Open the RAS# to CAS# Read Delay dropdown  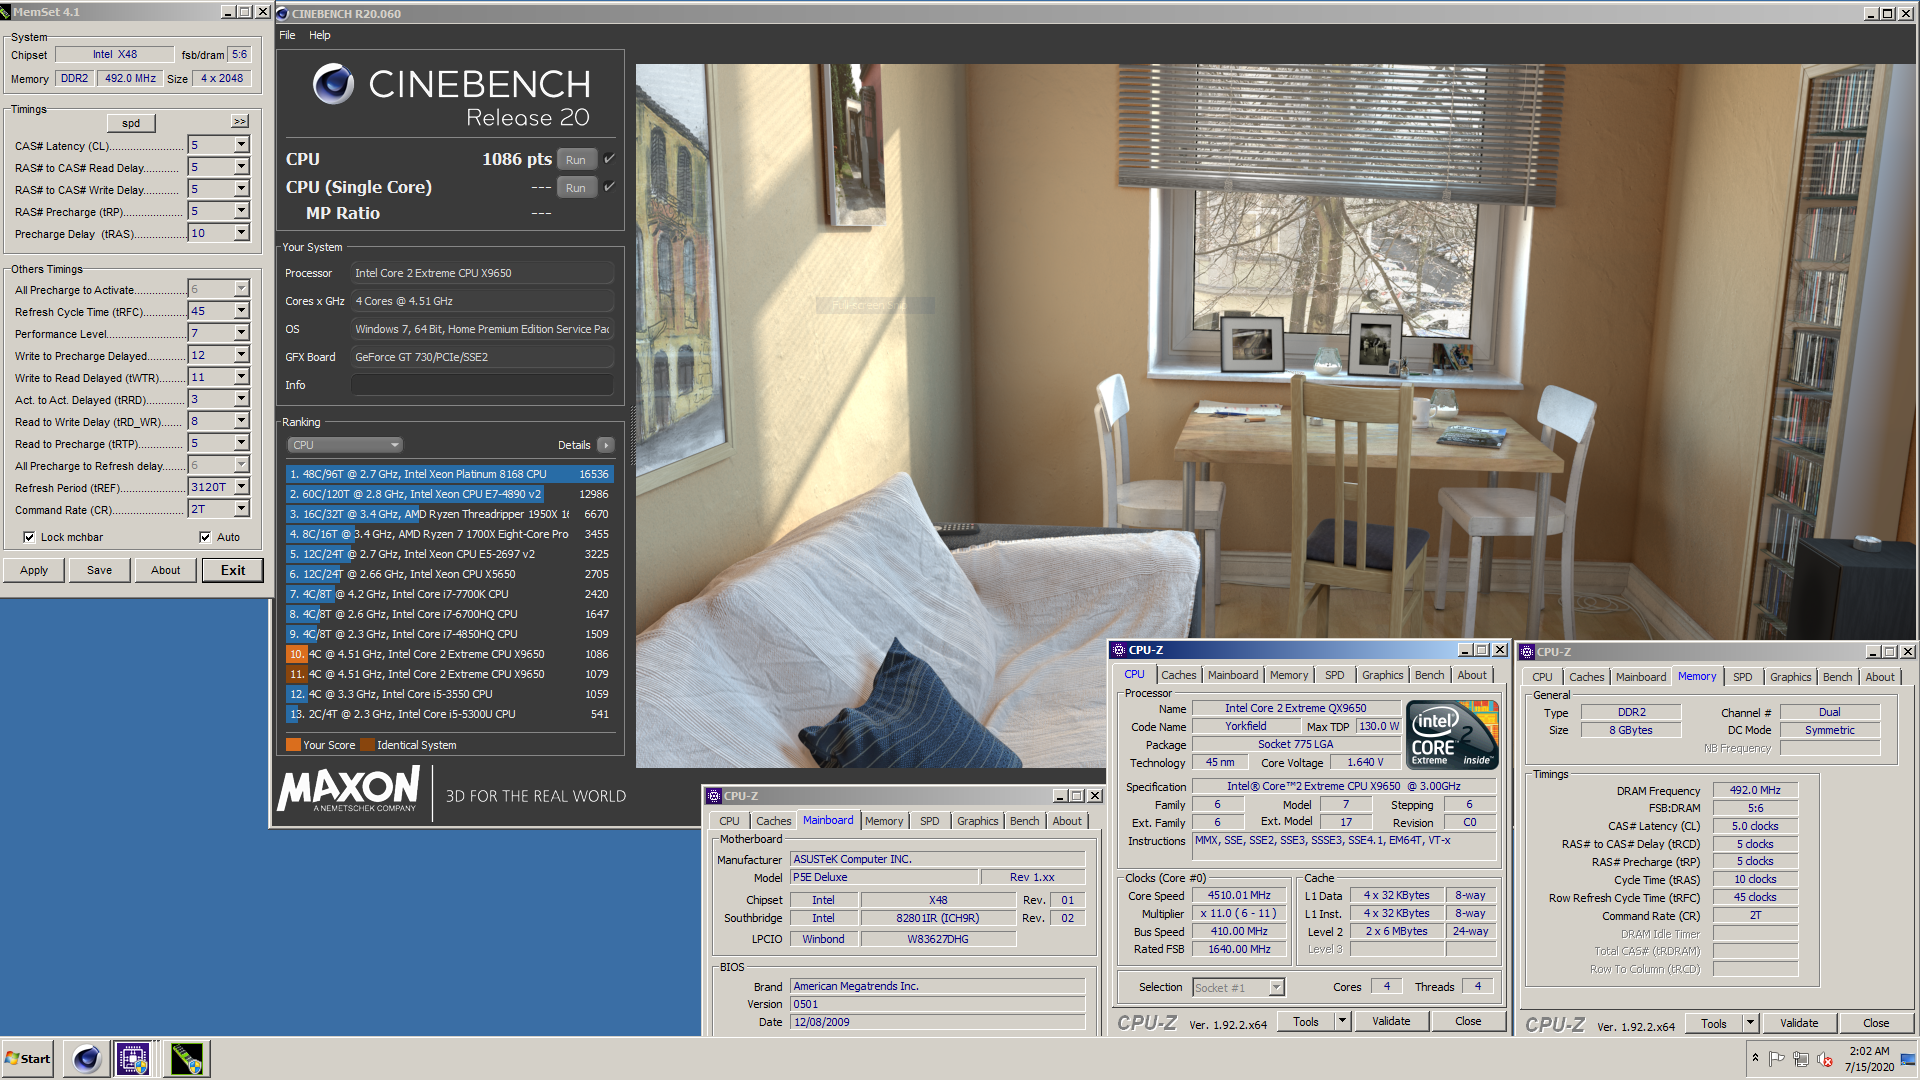point(241,167)
